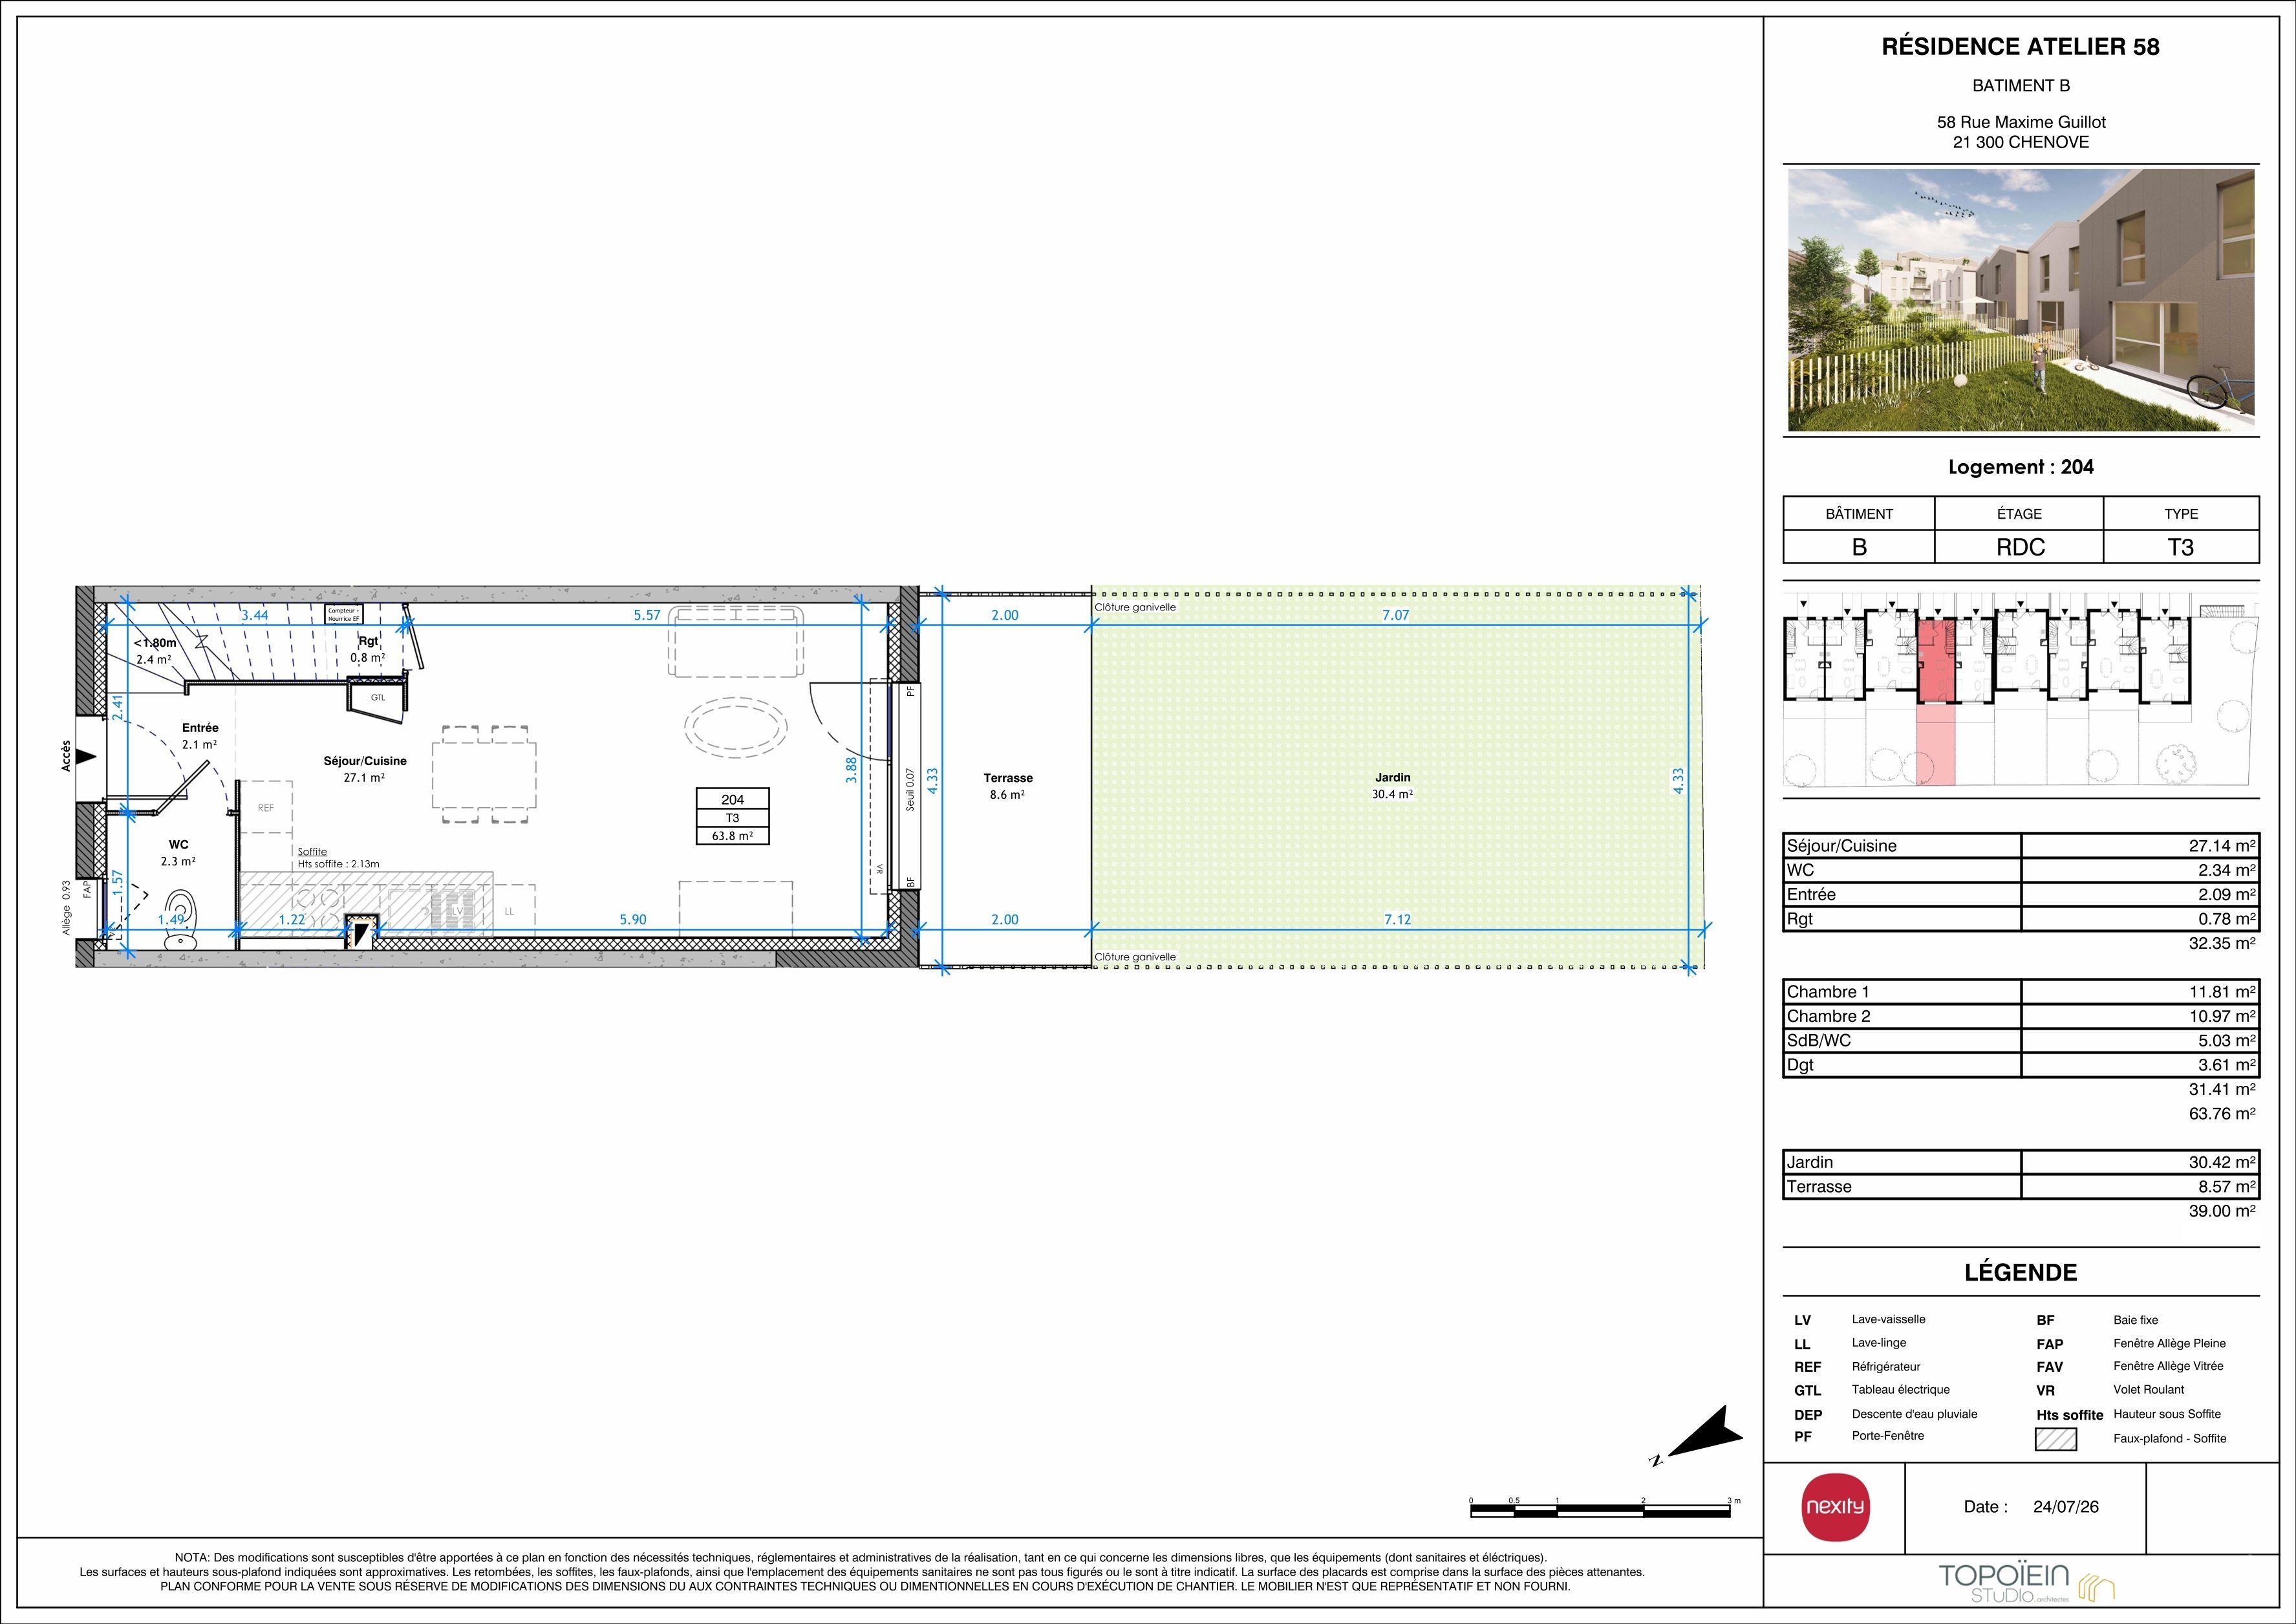Viewport: 2296px width, 1624px height.
Task: Click the 'Logement : 204' label
Action: click(2020, 467)
